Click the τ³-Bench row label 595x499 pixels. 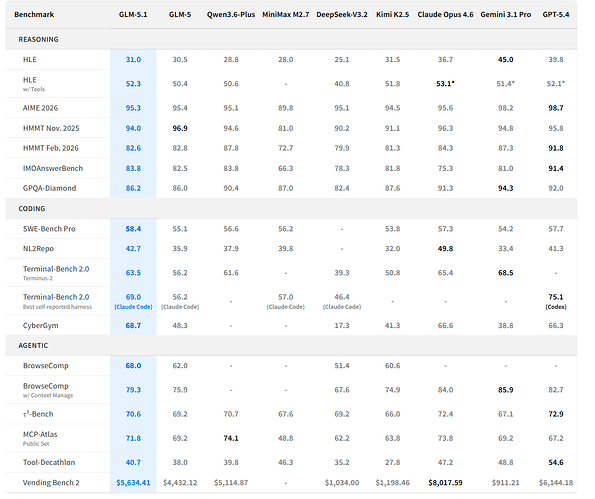(x=38, y=414)
